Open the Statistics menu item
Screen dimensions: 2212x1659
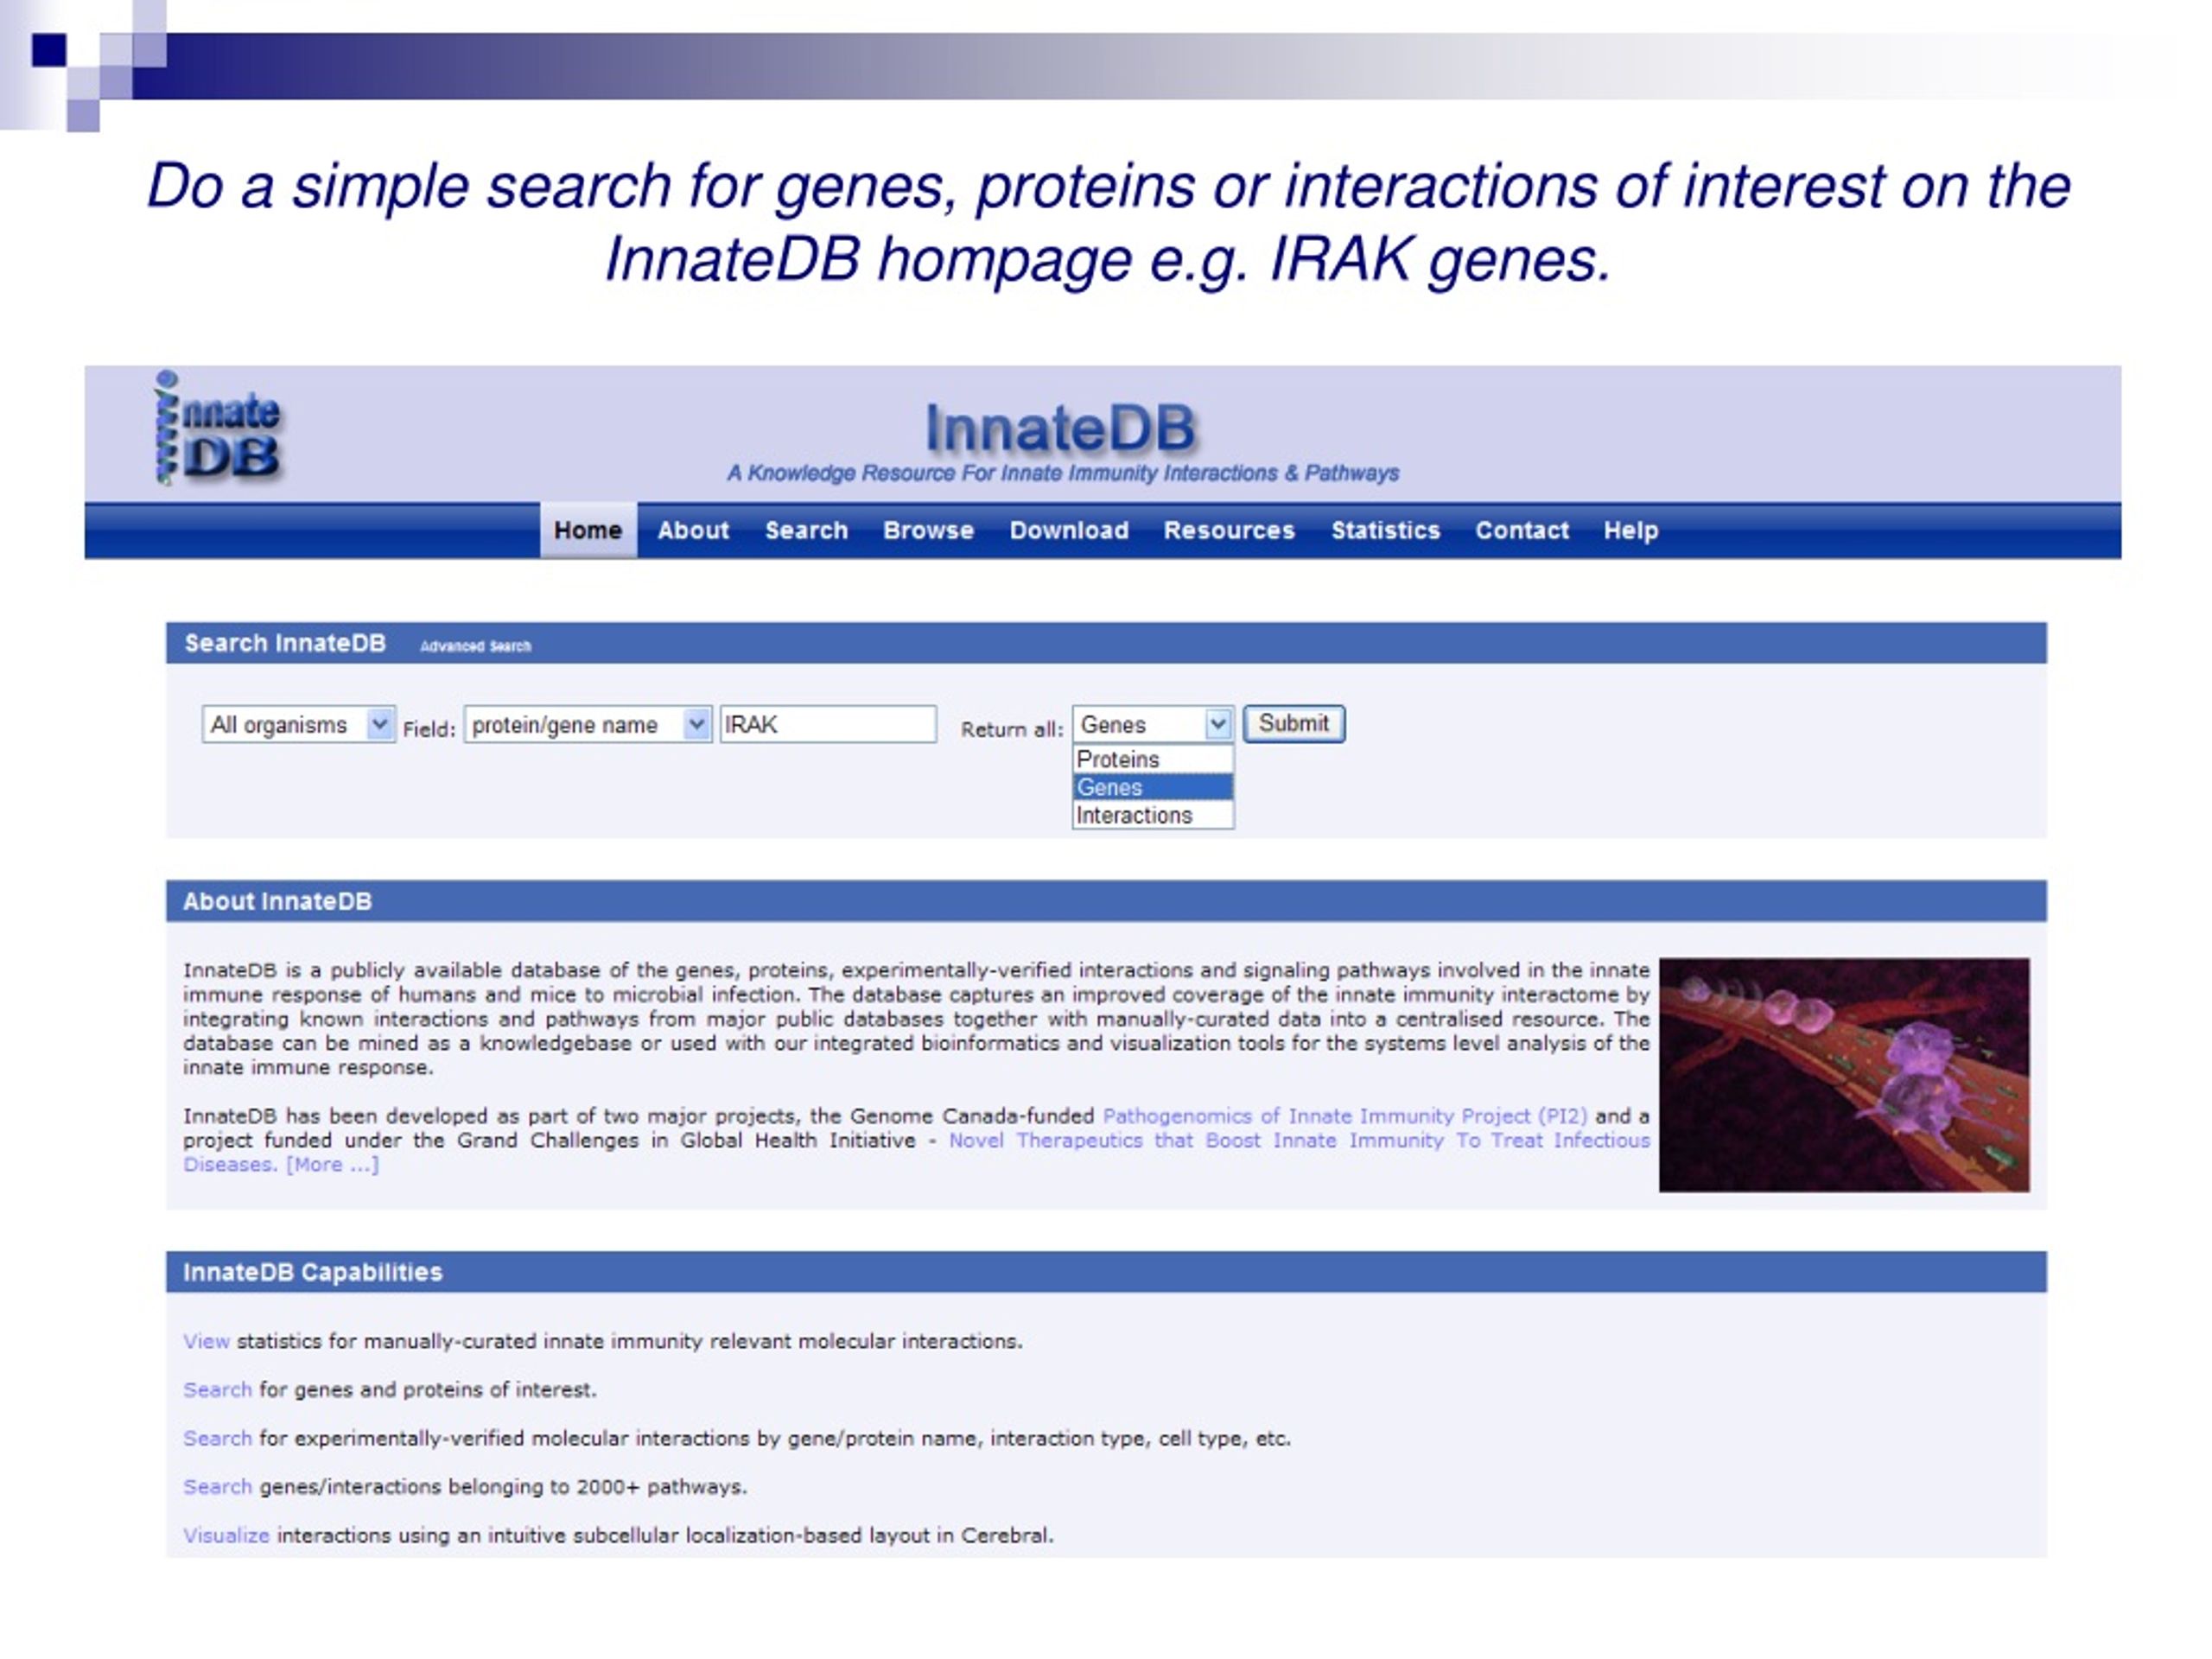coord(1385,530)
